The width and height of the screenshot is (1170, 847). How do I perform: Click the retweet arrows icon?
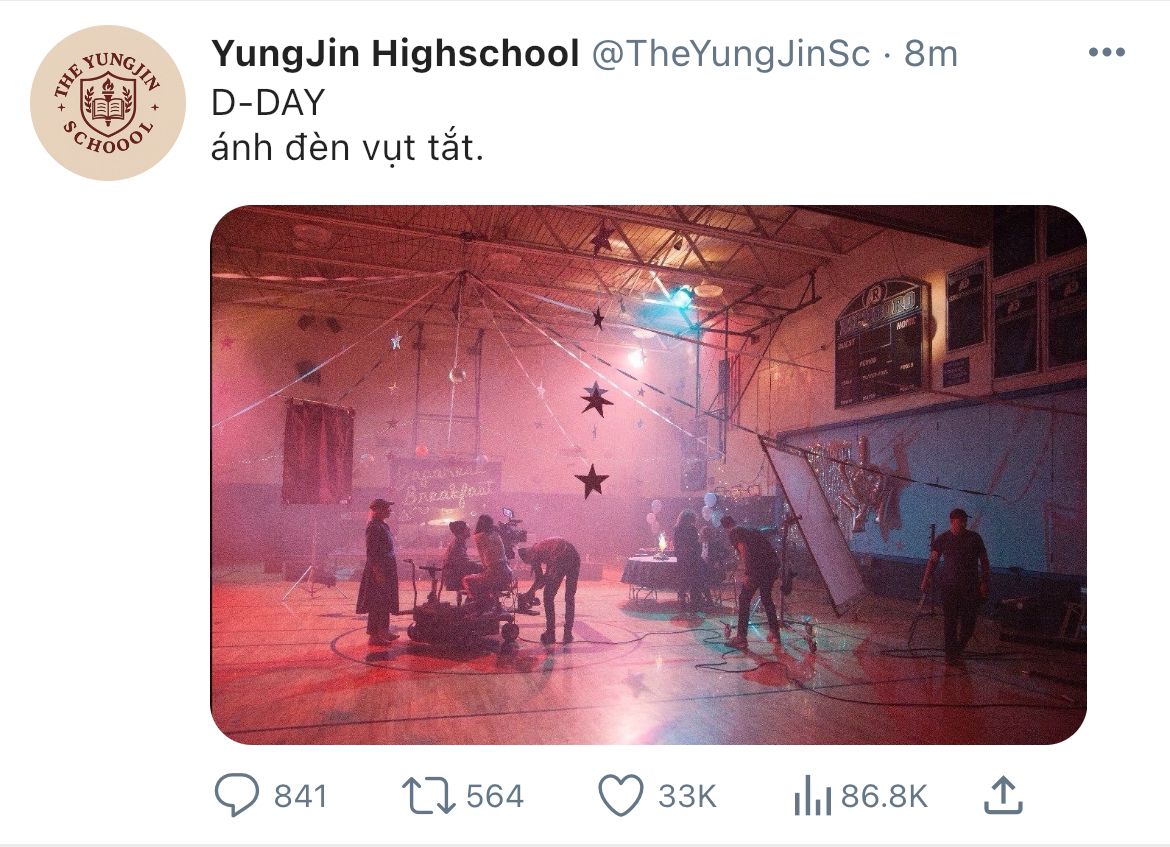tap(428, 796)
